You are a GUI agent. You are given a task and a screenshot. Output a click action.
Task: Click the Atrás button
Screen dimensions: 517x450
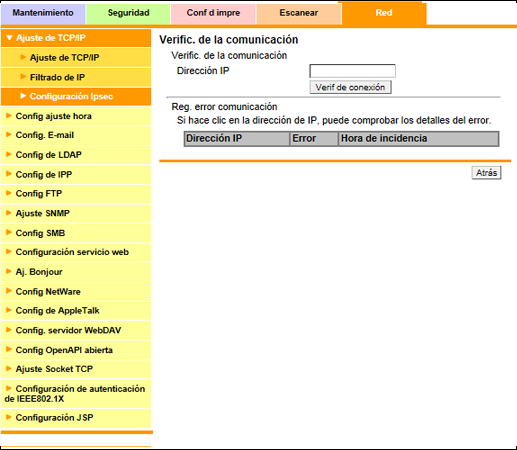pos(486,173)
